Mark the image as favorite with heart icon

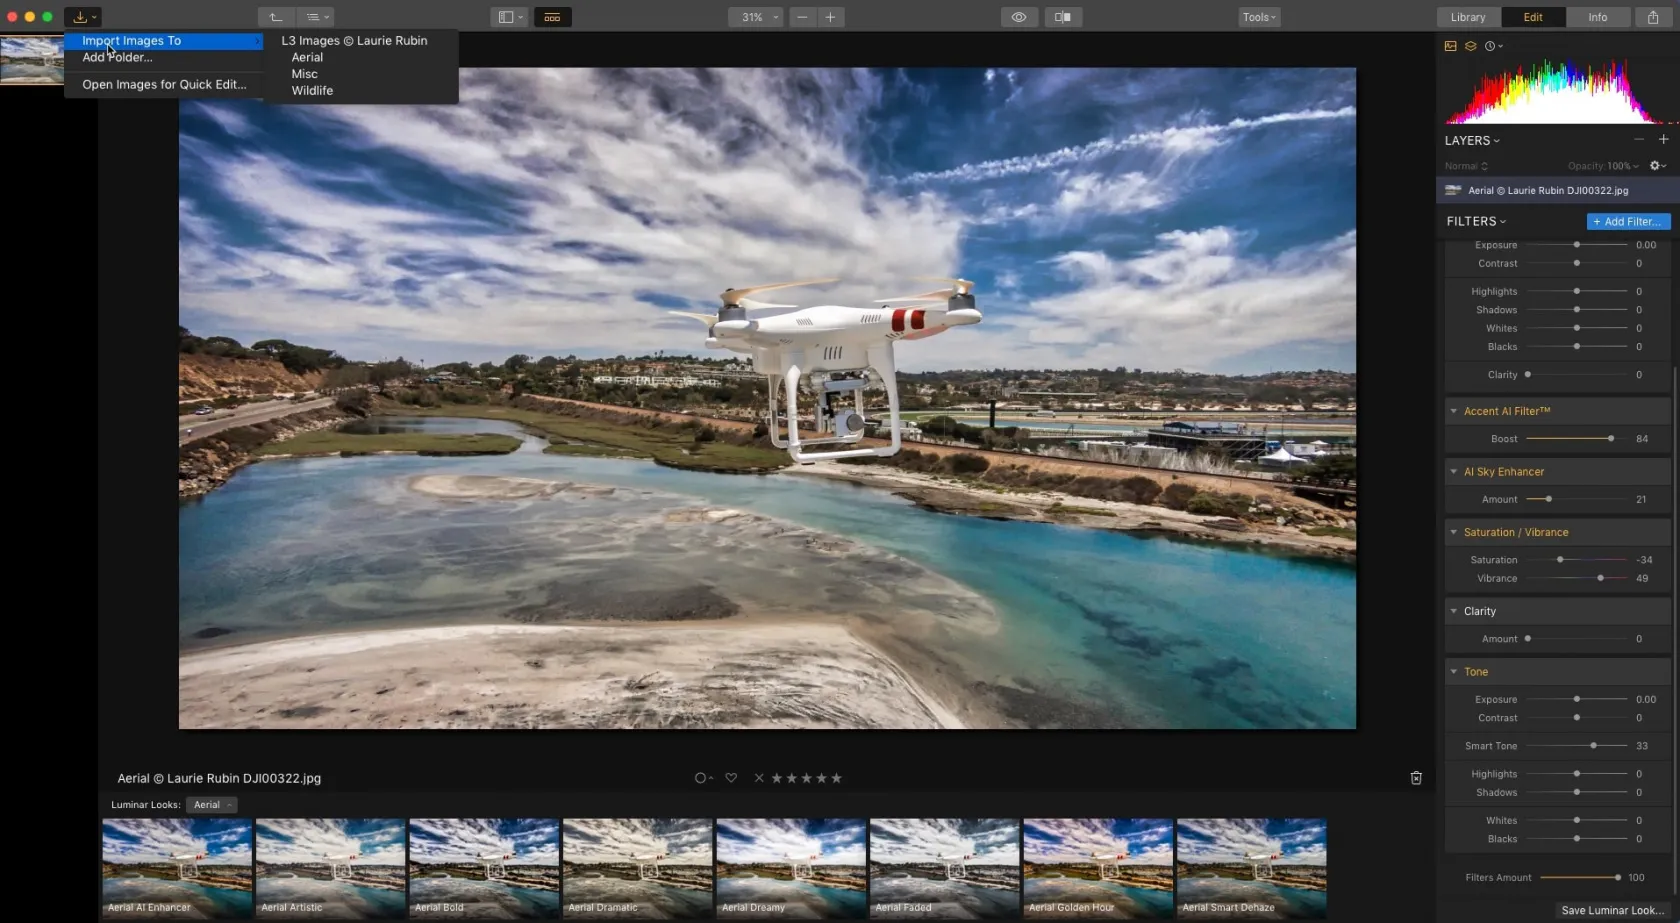point(731,778)
